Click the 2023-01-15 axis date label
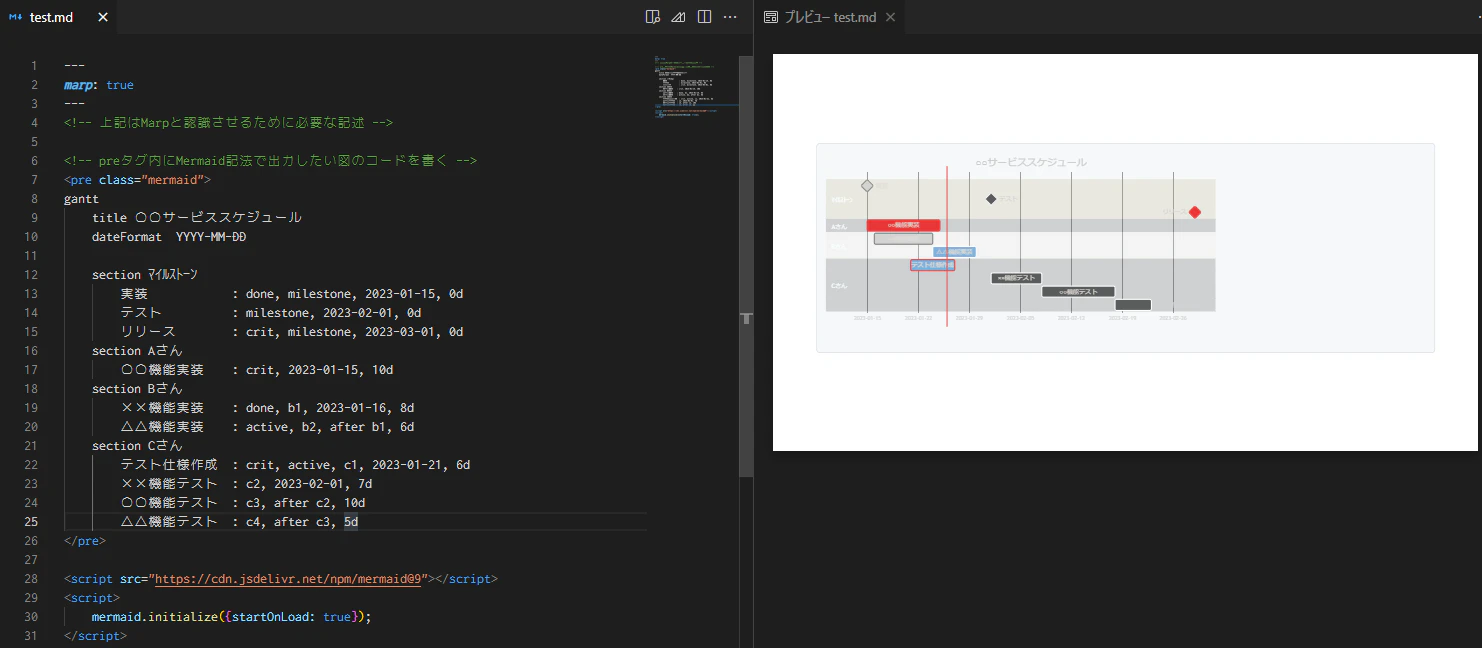 coord(867,318)
